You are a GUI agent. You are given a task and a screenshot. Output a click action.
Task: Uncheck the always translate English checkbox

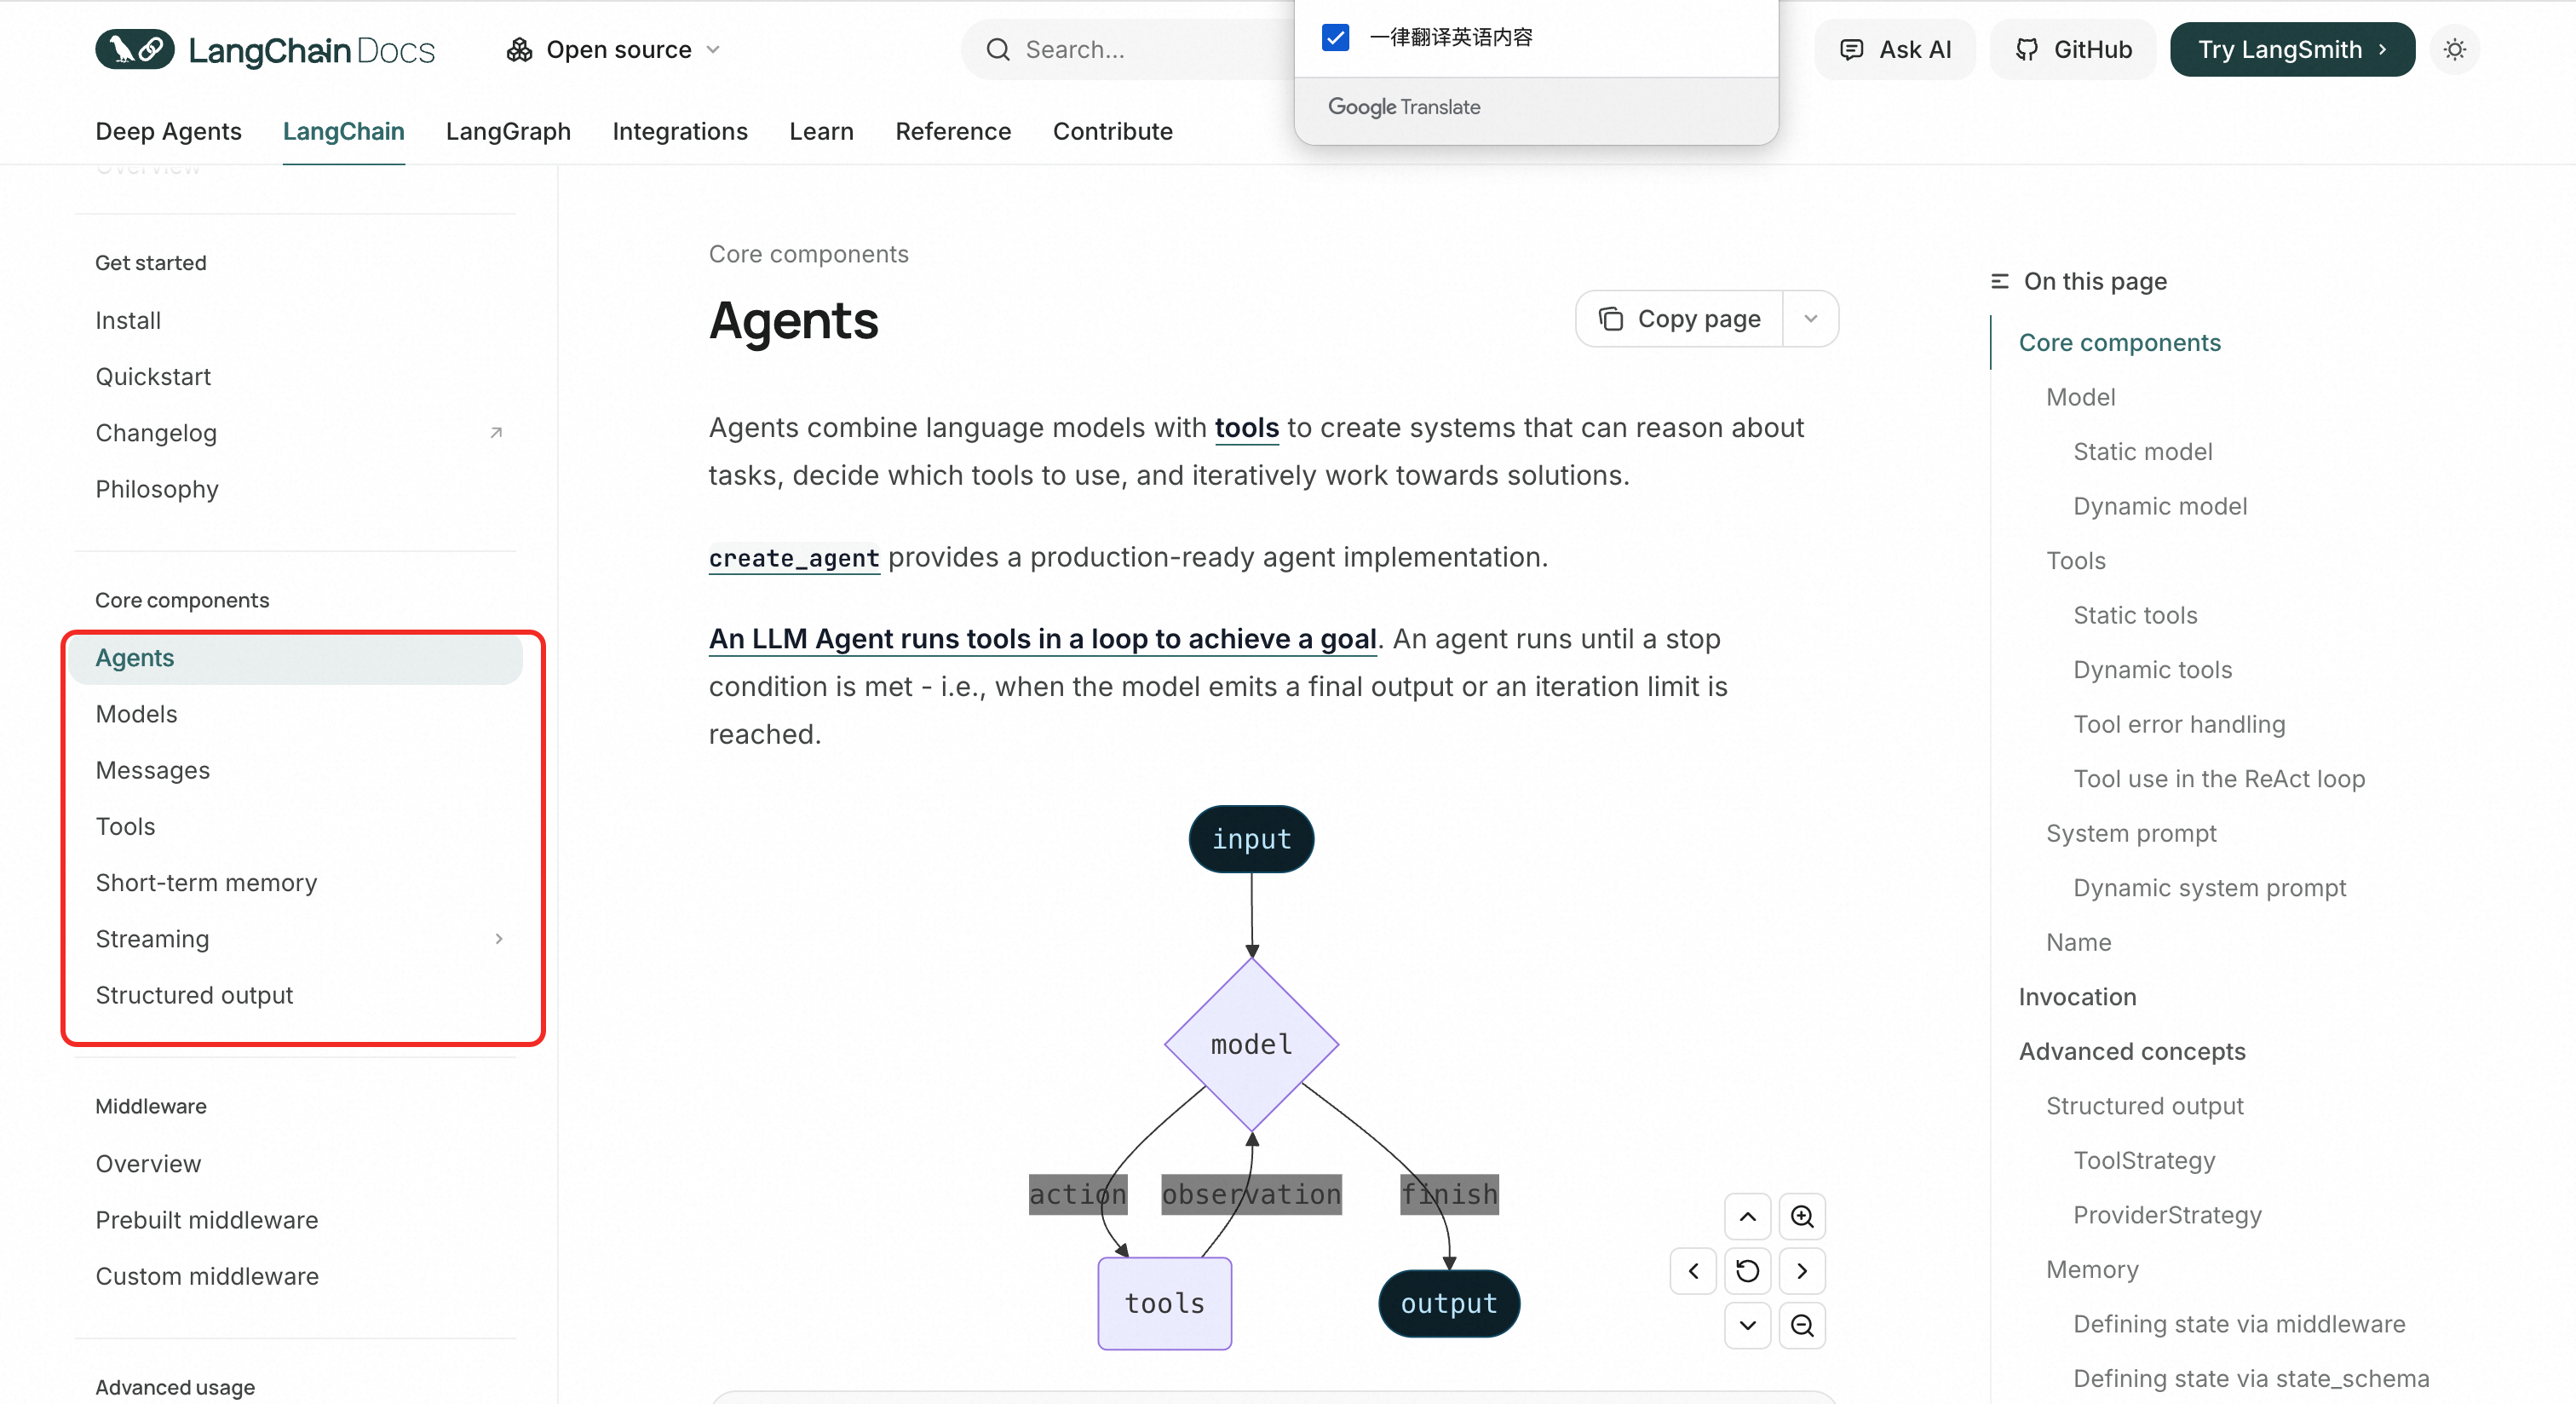tap(1335, 38)
